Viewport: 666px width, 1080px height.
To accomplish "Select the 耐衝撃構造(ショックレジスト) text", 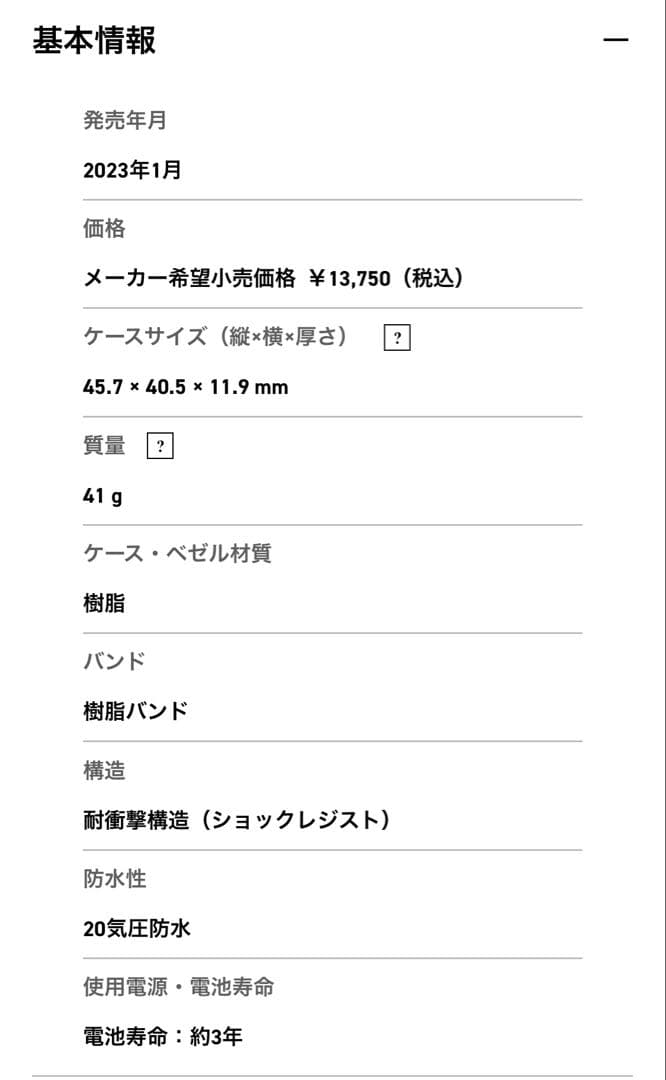I will pyautogui.click(x=236, y=820).
